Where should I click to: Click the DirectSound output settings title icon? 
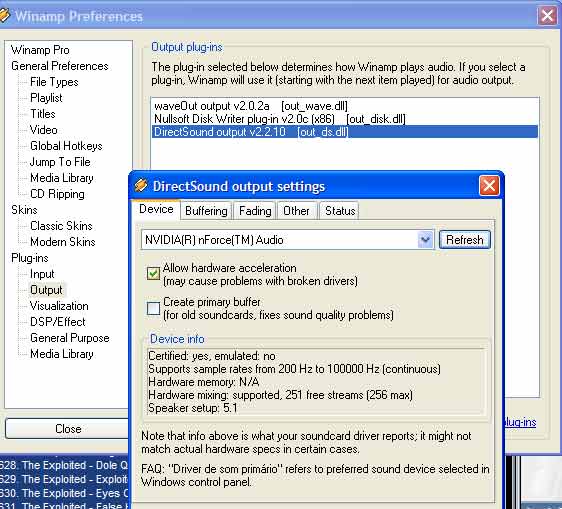[141, 185]
